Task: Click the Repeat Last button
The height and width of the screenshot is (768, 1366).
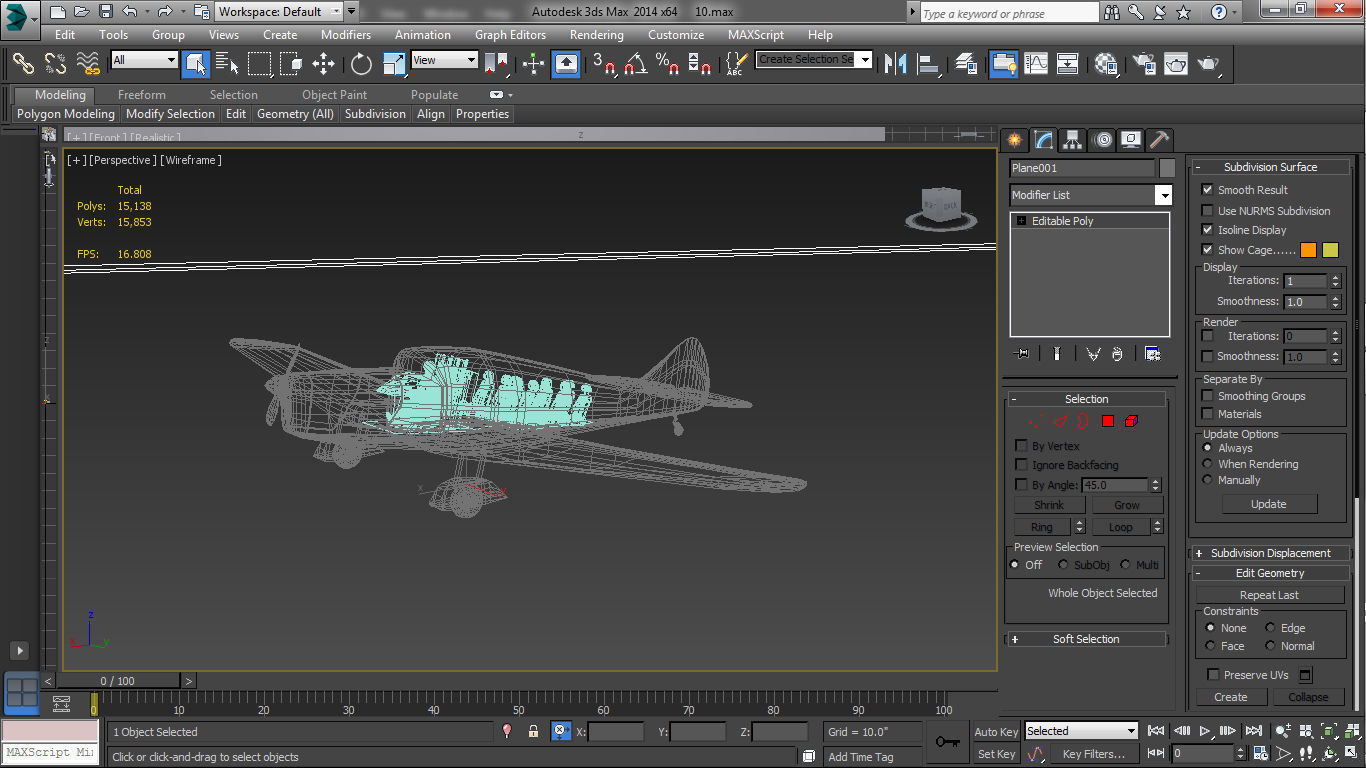Action: click(x=1269, y=595)
